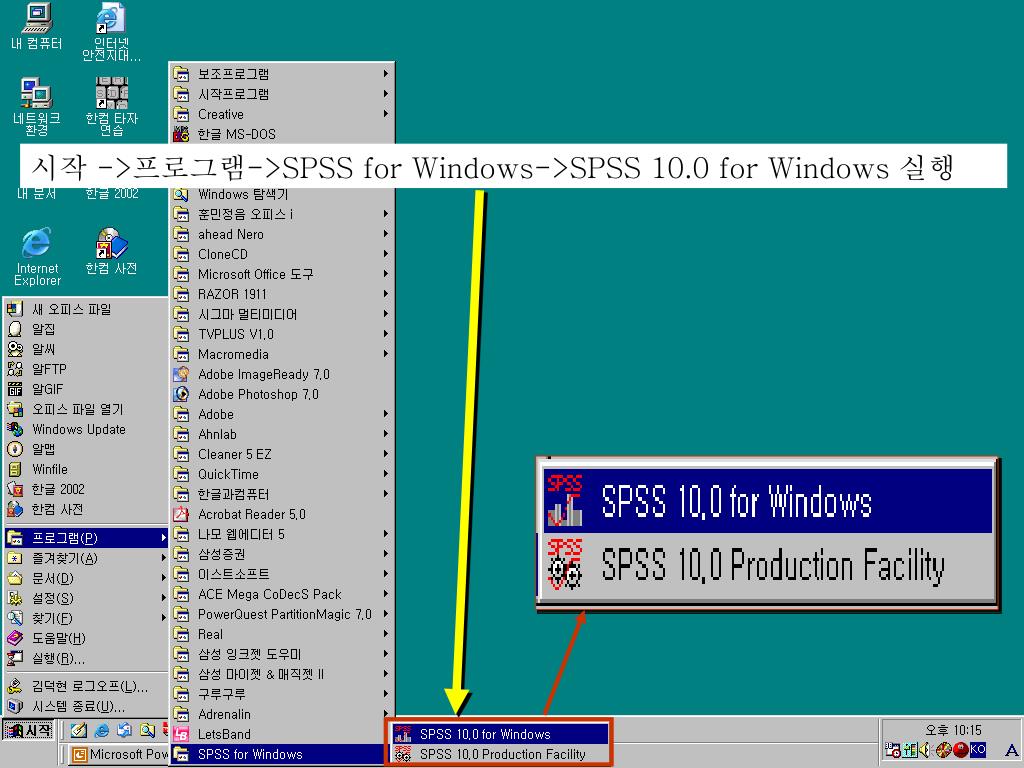The image size is (1024, 768).
Task: Expand the ACE Mega CoDecS Pack submenu
Action: click(x=282, y=594)
